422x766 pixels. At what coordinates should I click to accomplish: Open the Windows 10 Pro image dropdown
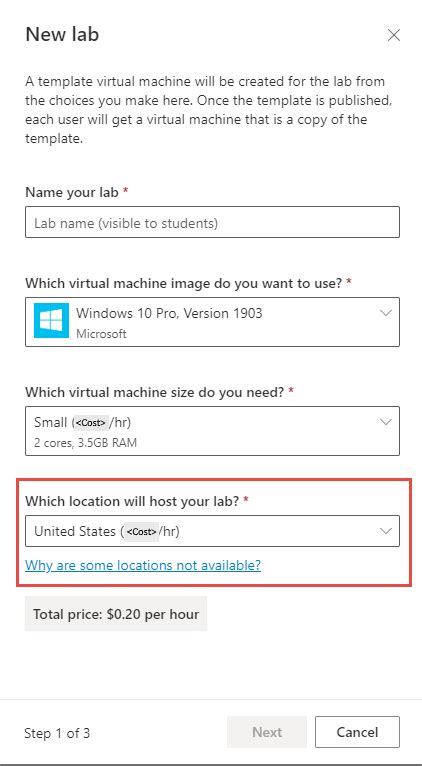(x=212, y=321)
